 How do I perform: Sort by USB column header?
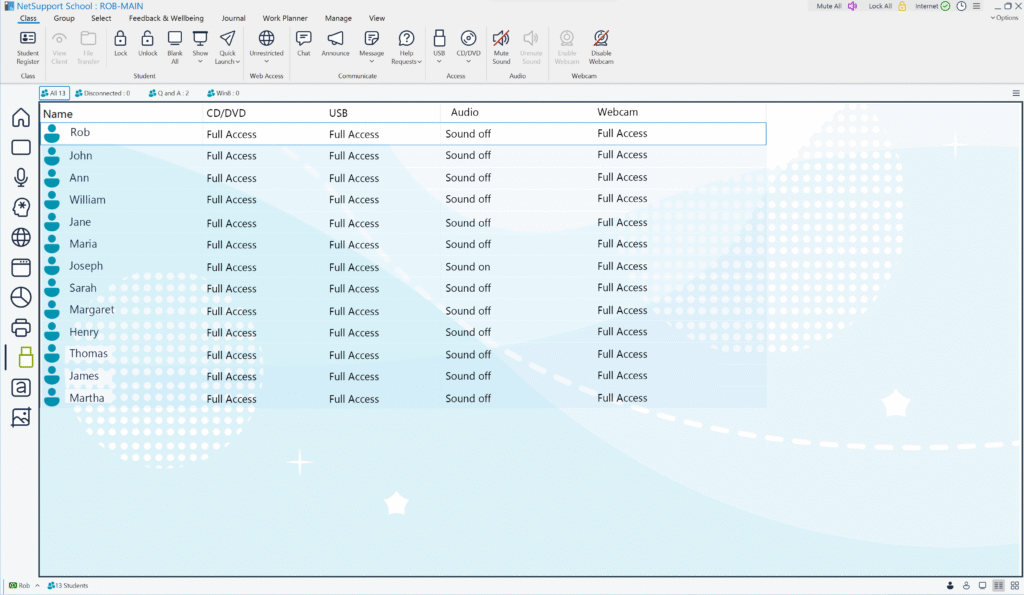338,113
